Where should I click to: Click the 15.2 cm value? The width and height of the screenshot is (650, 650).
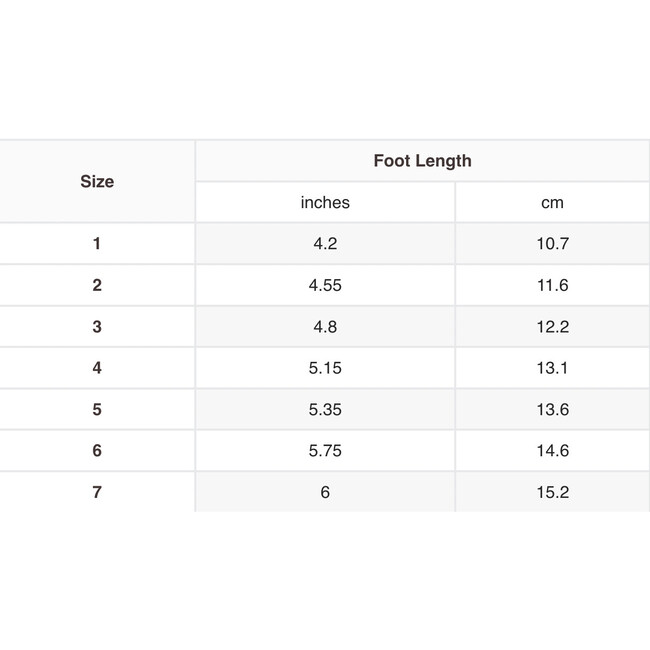[x=552, y=493]
